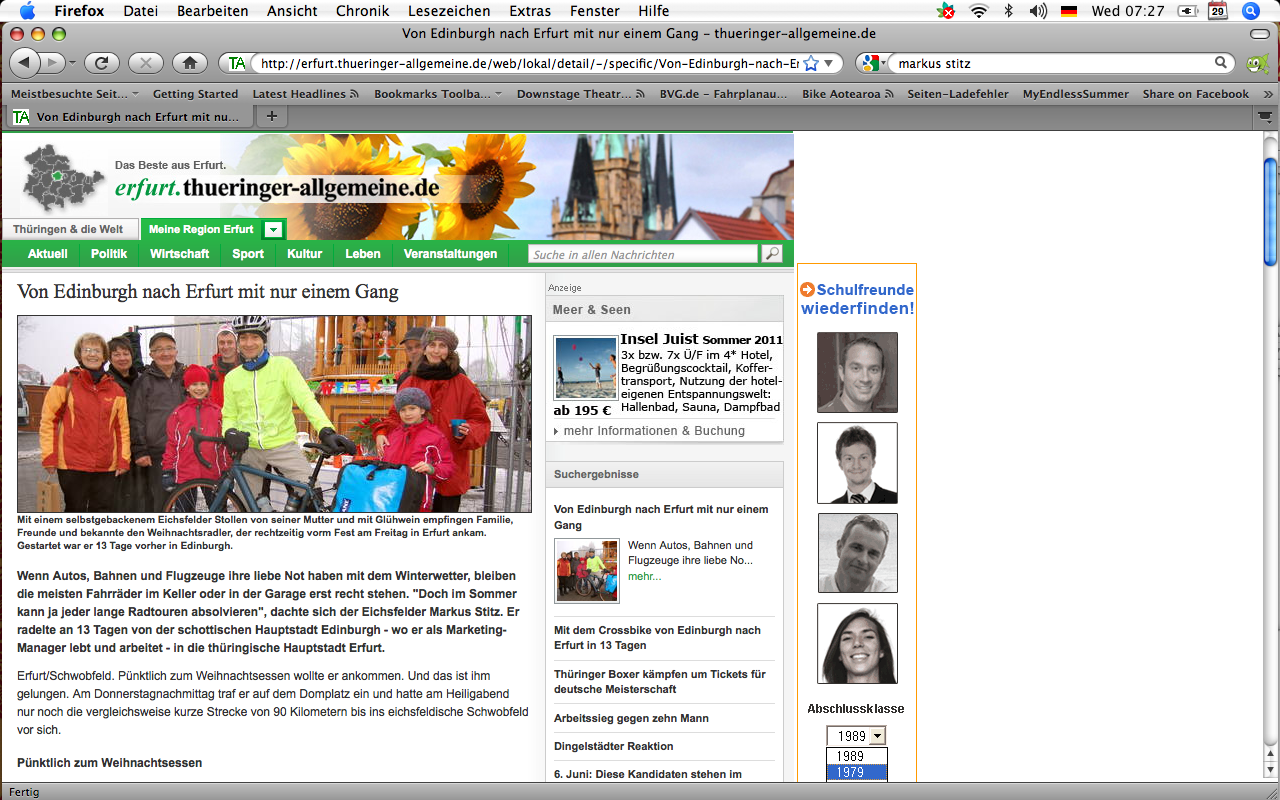
Task: Go to the home page icon
Action: point(190,63)
